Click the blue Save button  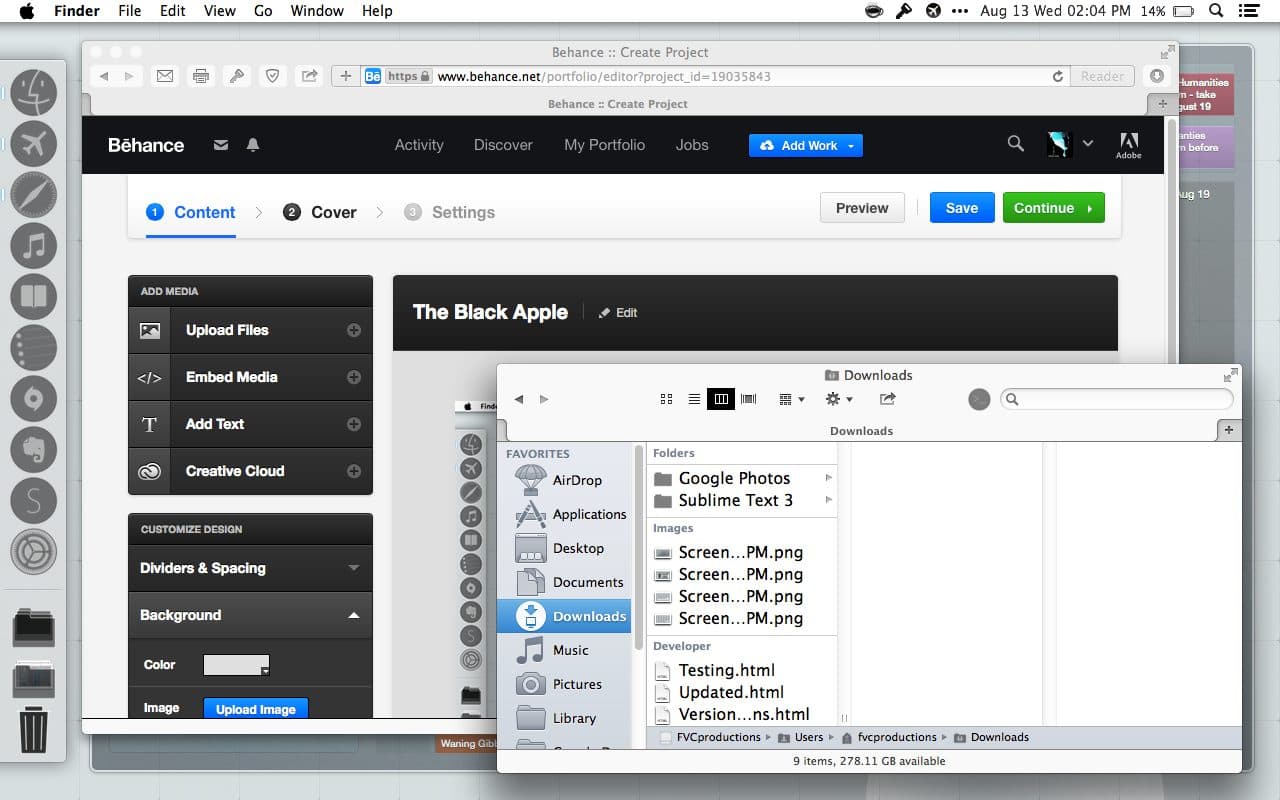961,208
